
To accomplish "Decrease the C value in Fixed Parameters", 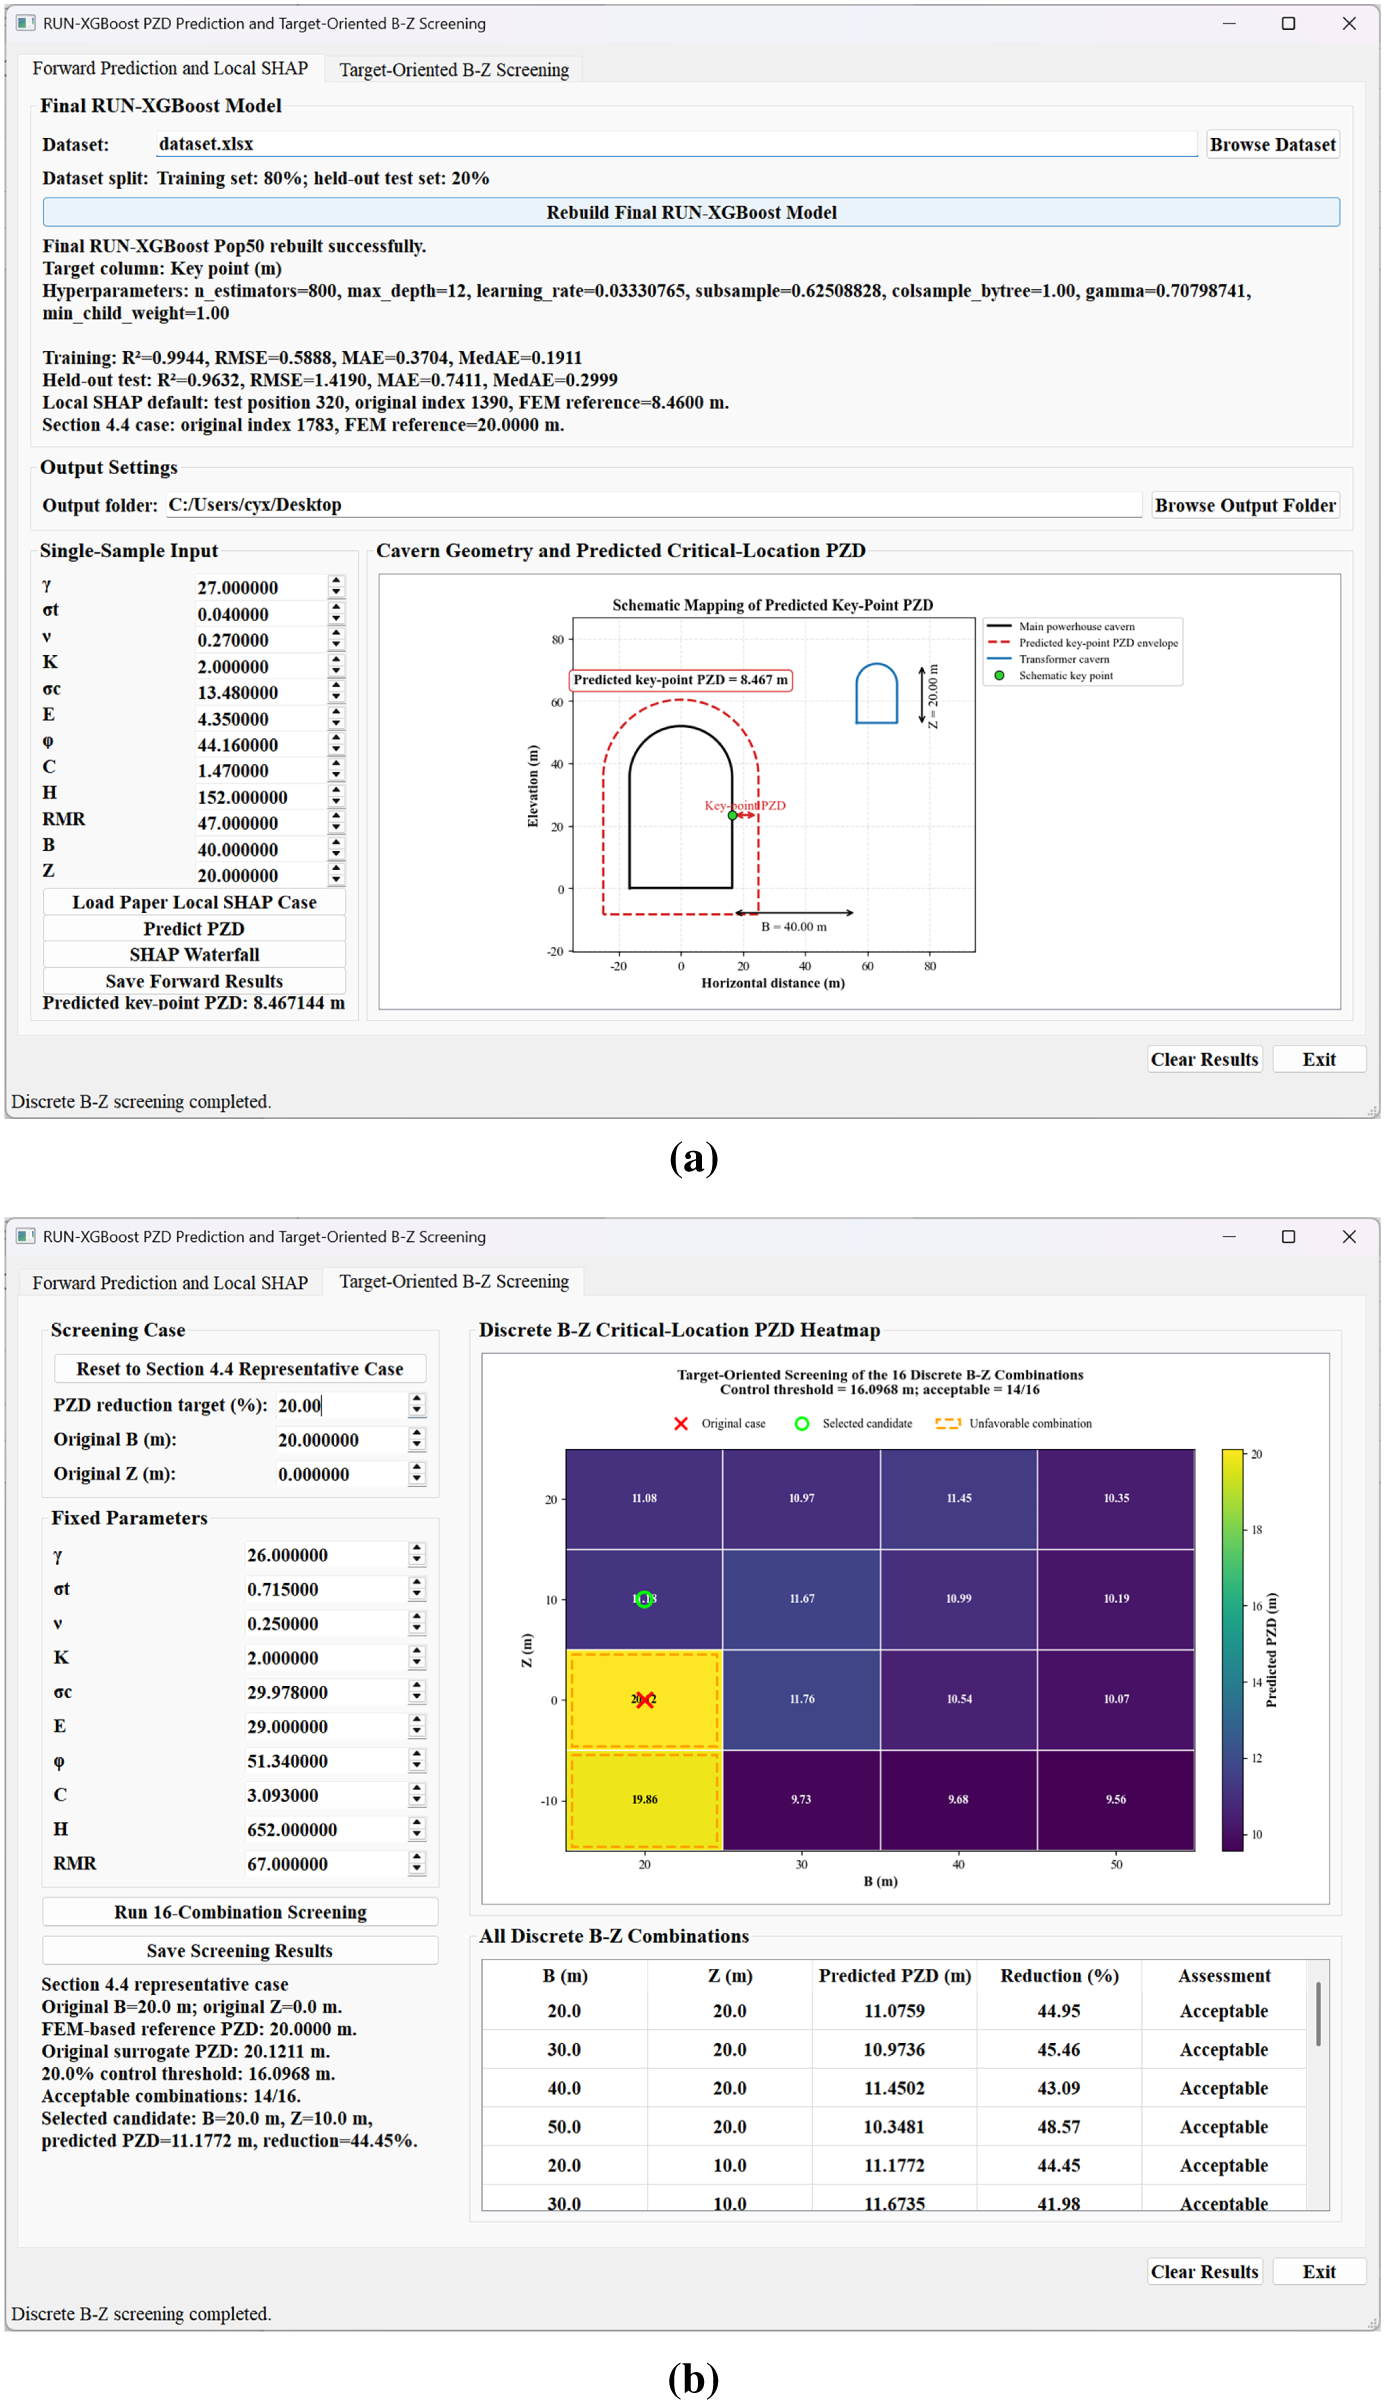I will click(417, 1802).
